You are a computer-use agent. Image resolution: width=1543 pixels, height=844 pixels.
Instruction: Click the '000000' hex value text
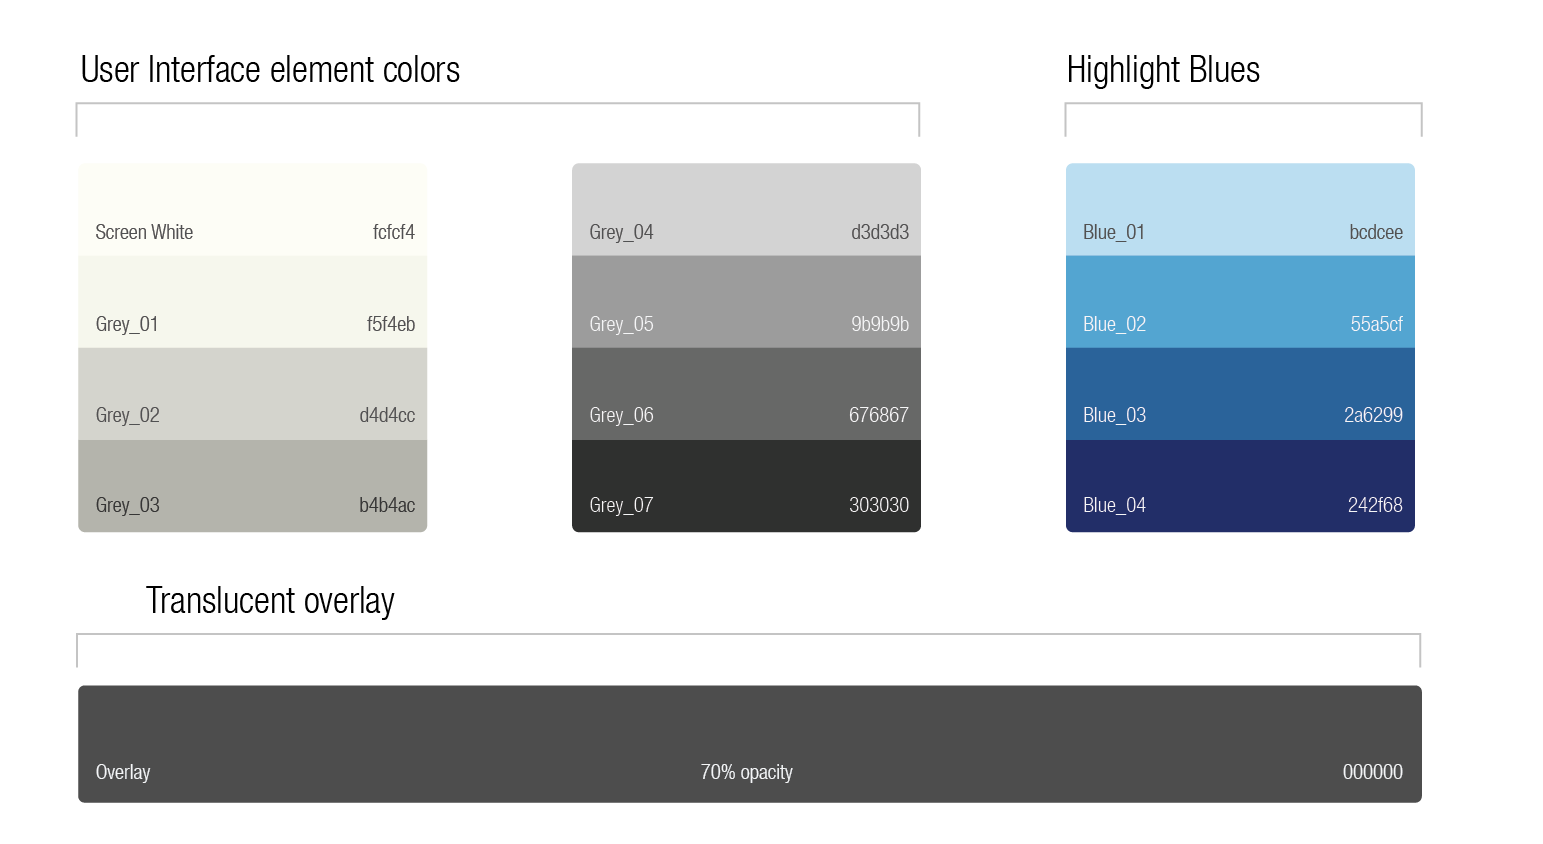coord(1372,772)
